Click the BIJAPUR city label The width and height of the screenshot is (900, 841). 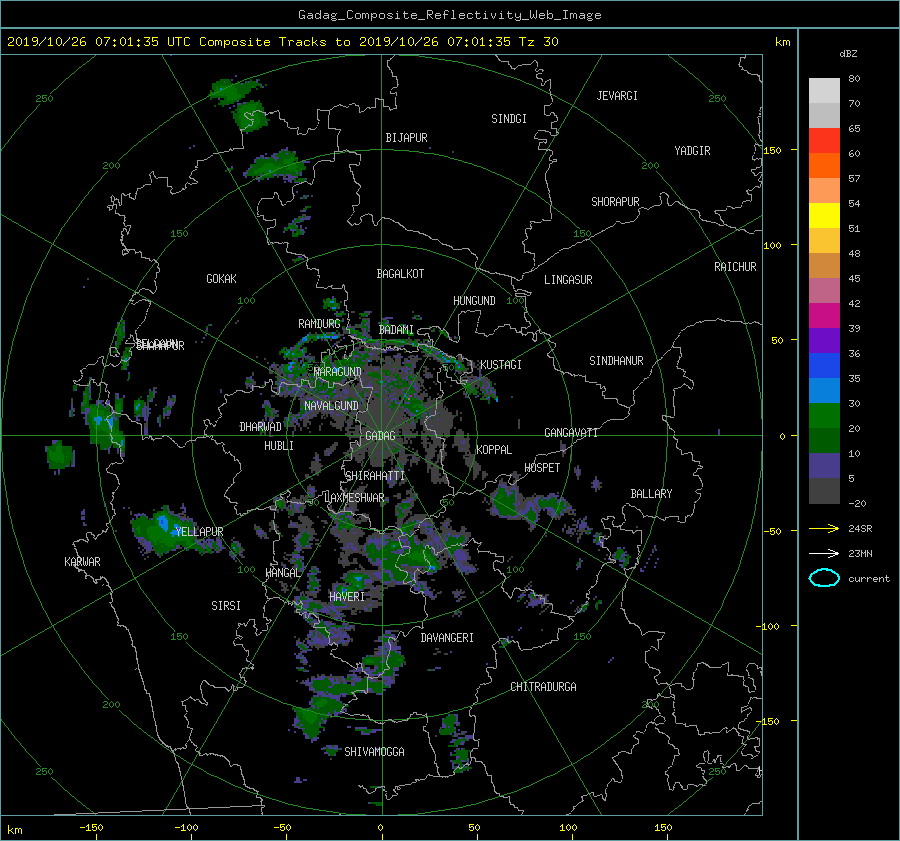point(406,138)
